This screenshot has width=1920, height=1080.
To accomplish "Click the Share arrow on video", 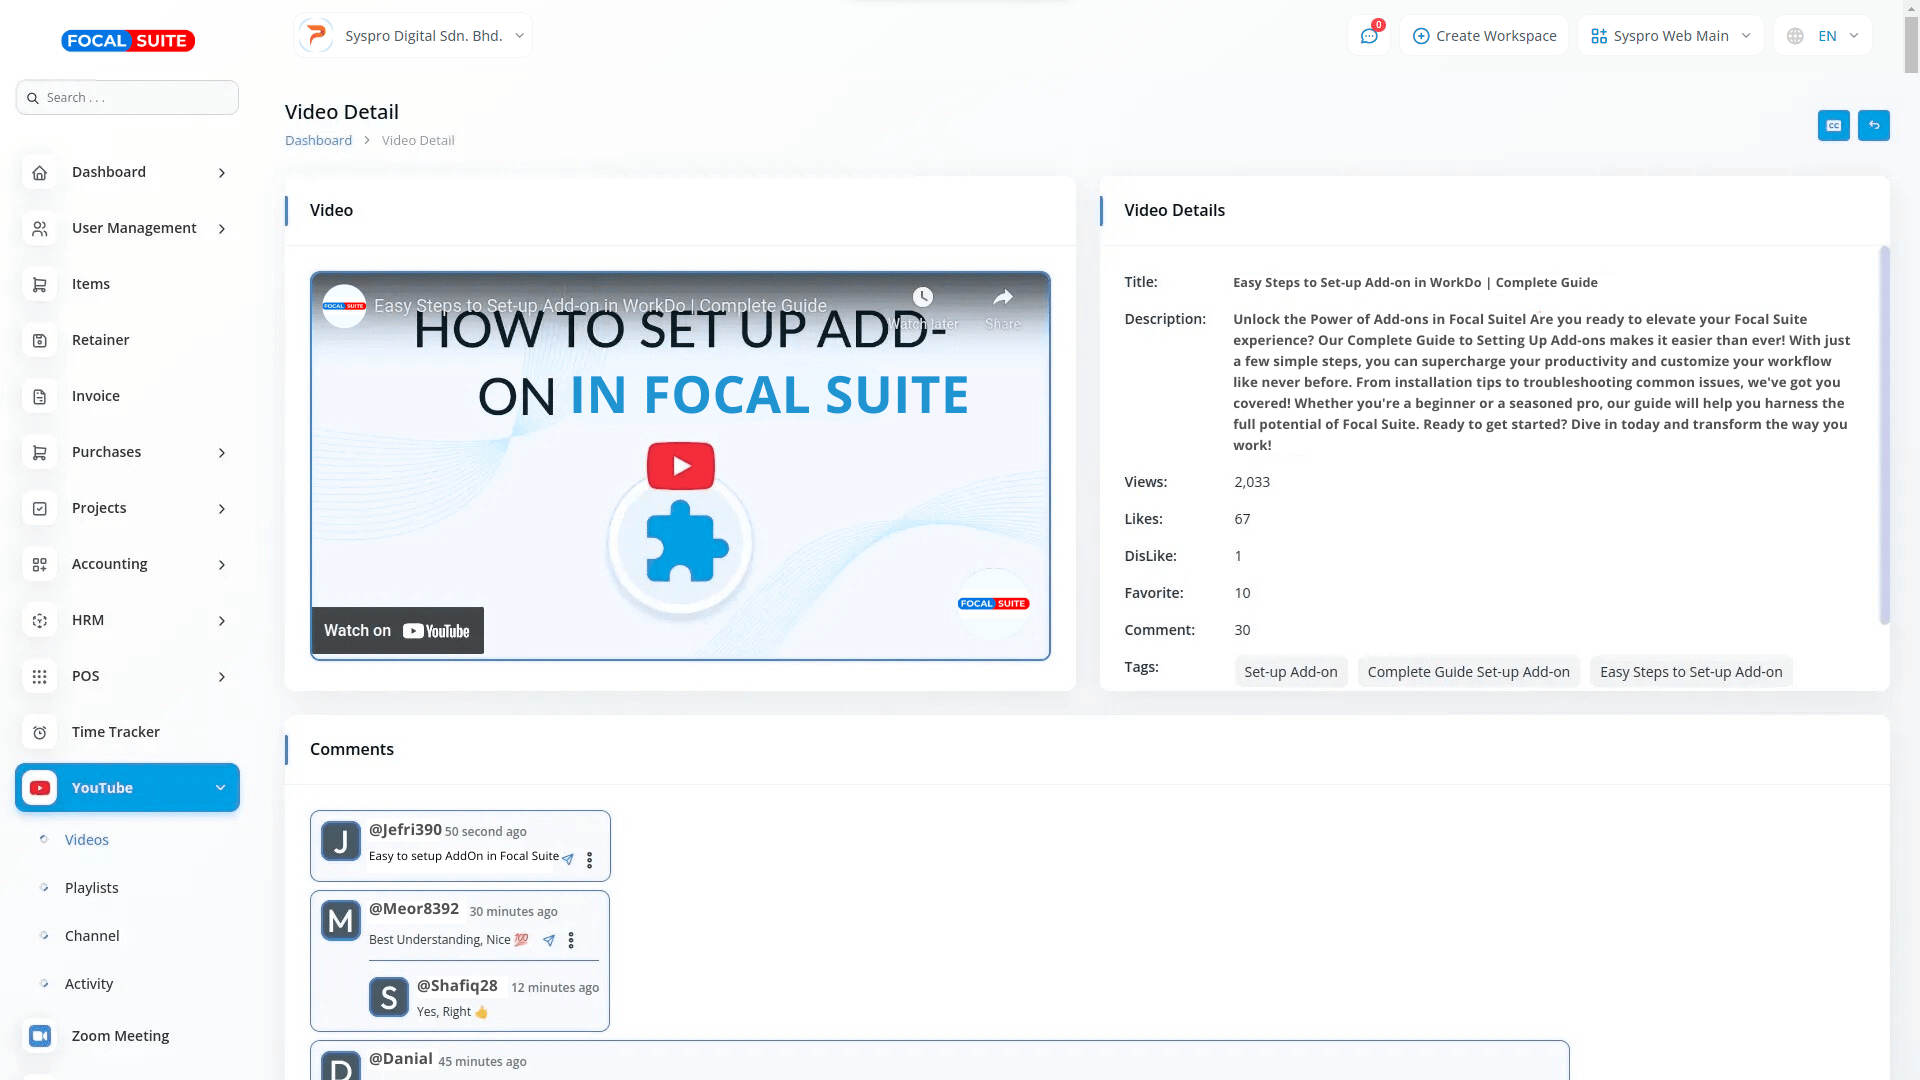I will pyautogui.click(x=1002, y=298).
